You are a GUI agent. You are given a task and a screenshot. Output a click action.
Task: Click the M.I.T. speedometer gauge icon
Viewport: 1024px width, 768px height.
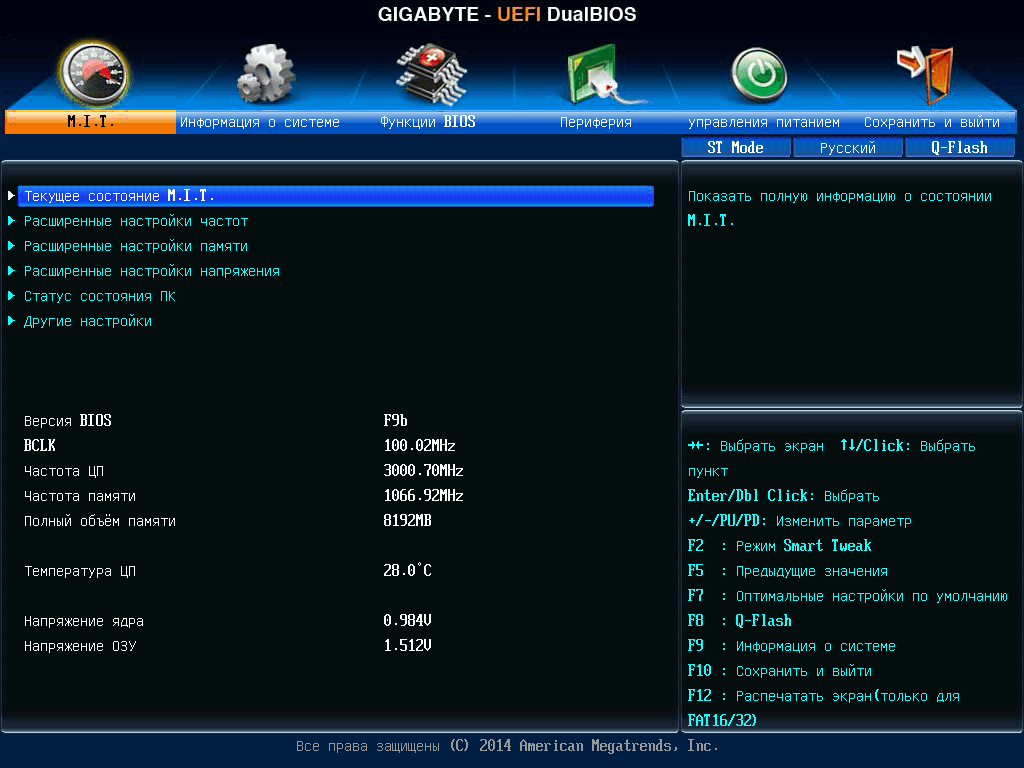pos(93,75)
